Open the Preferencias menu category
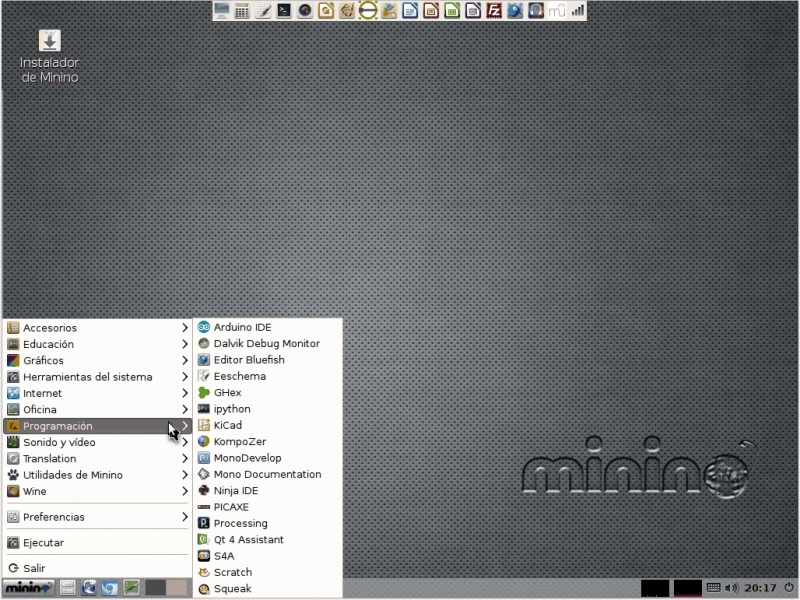The image size is (800, 600). click(x=97, y=517)
